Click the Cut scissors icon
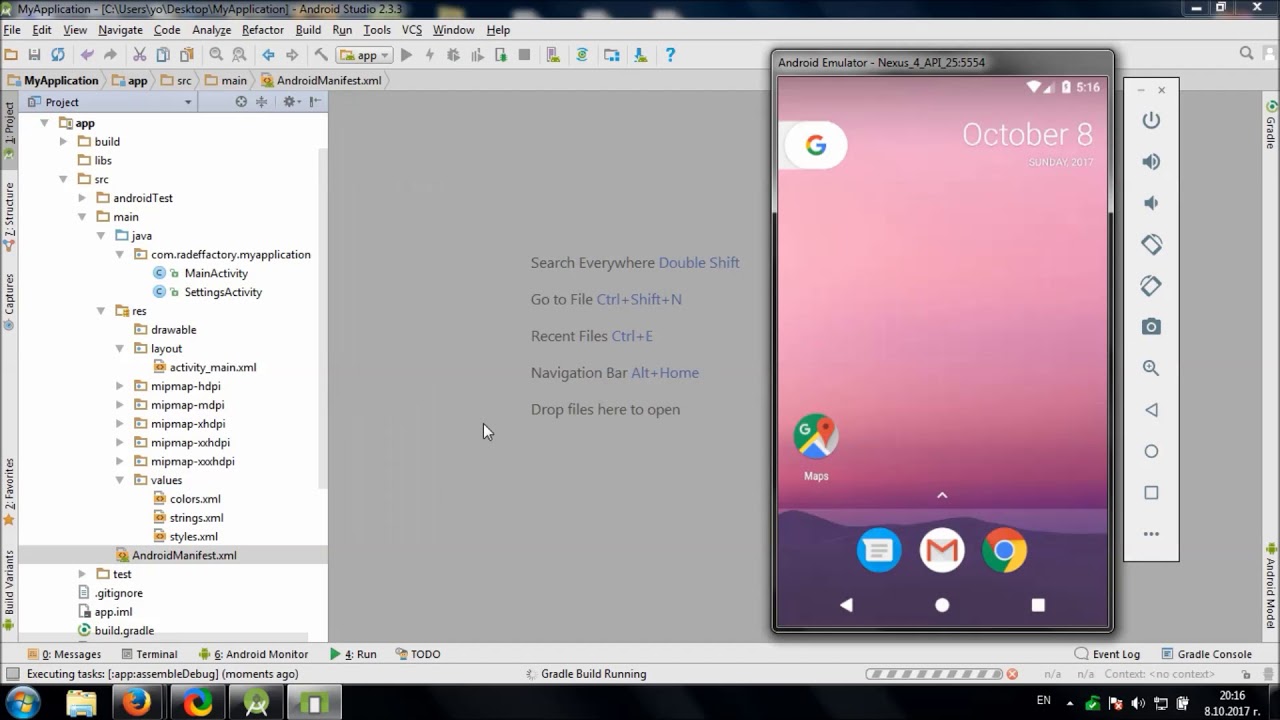The height and width of the screenshot is (720, 1280). coord(139,55)
